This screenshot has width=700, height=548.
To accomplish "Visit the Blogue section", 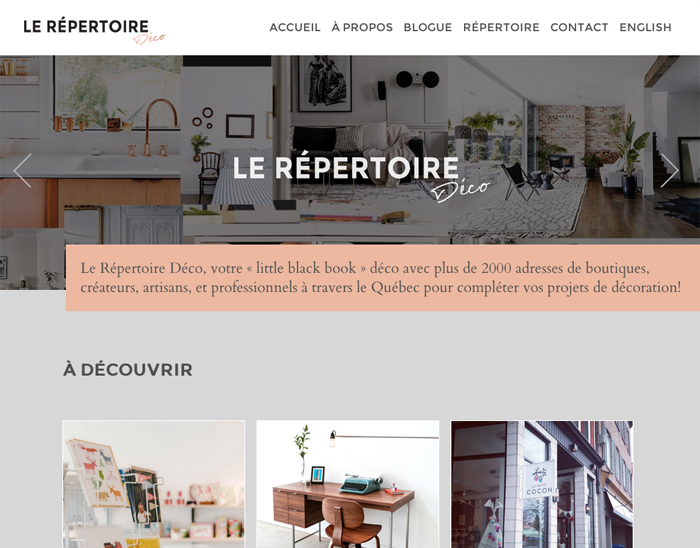I will (428, 27).
